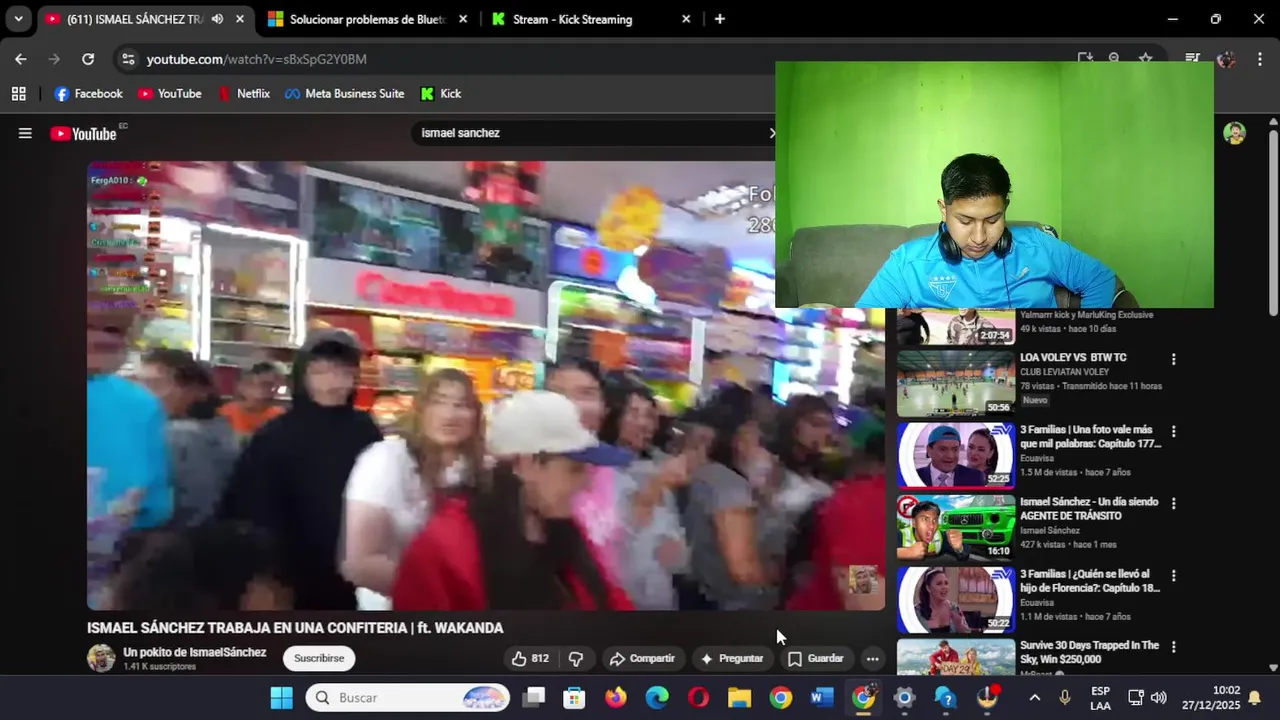Open the Facebook bookmark
The height and width of the screenshot is (720, 1280).
(88, 93)
